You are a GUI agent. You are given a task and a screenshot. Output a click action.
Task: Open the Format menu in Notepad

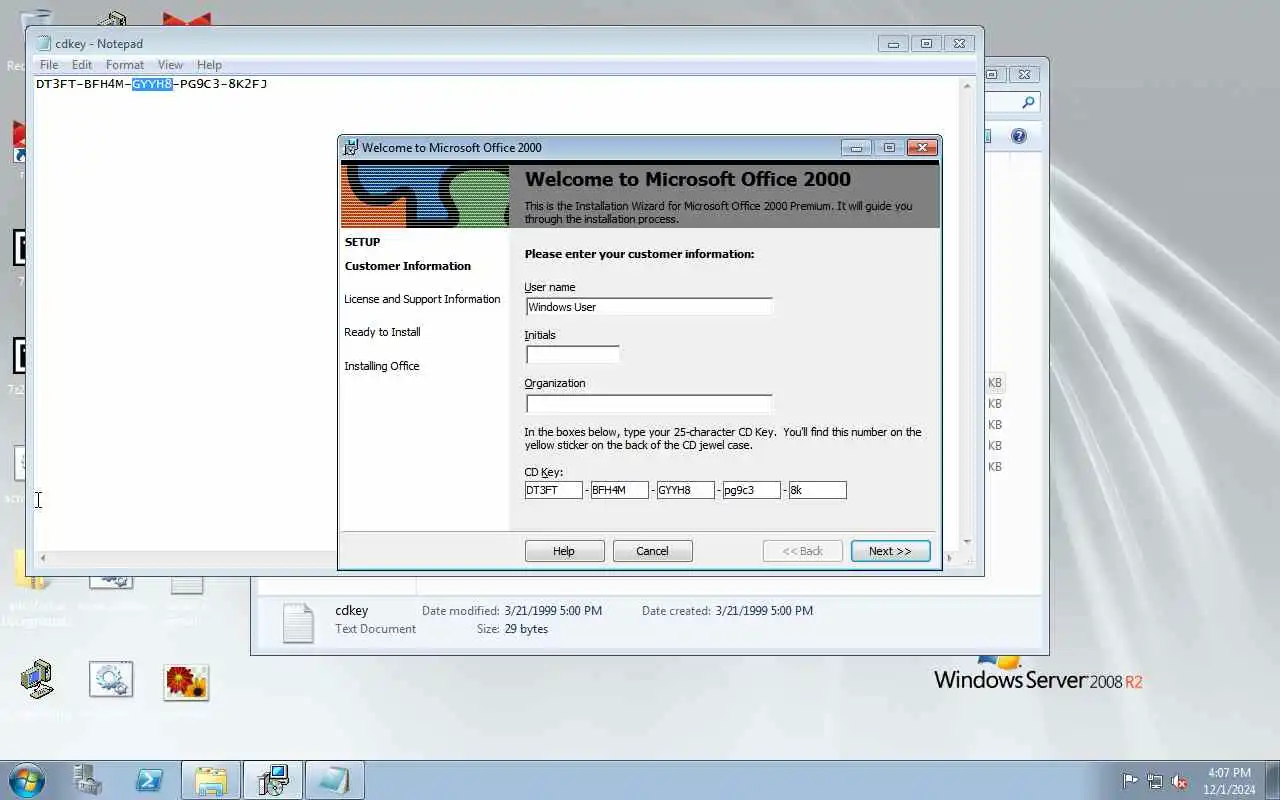(x=125, y=65)
